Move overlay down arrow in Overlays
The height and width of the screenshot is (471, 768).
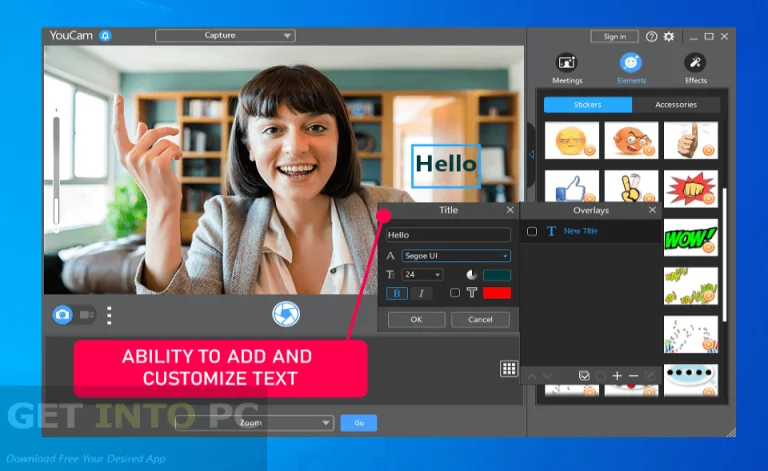547,376
